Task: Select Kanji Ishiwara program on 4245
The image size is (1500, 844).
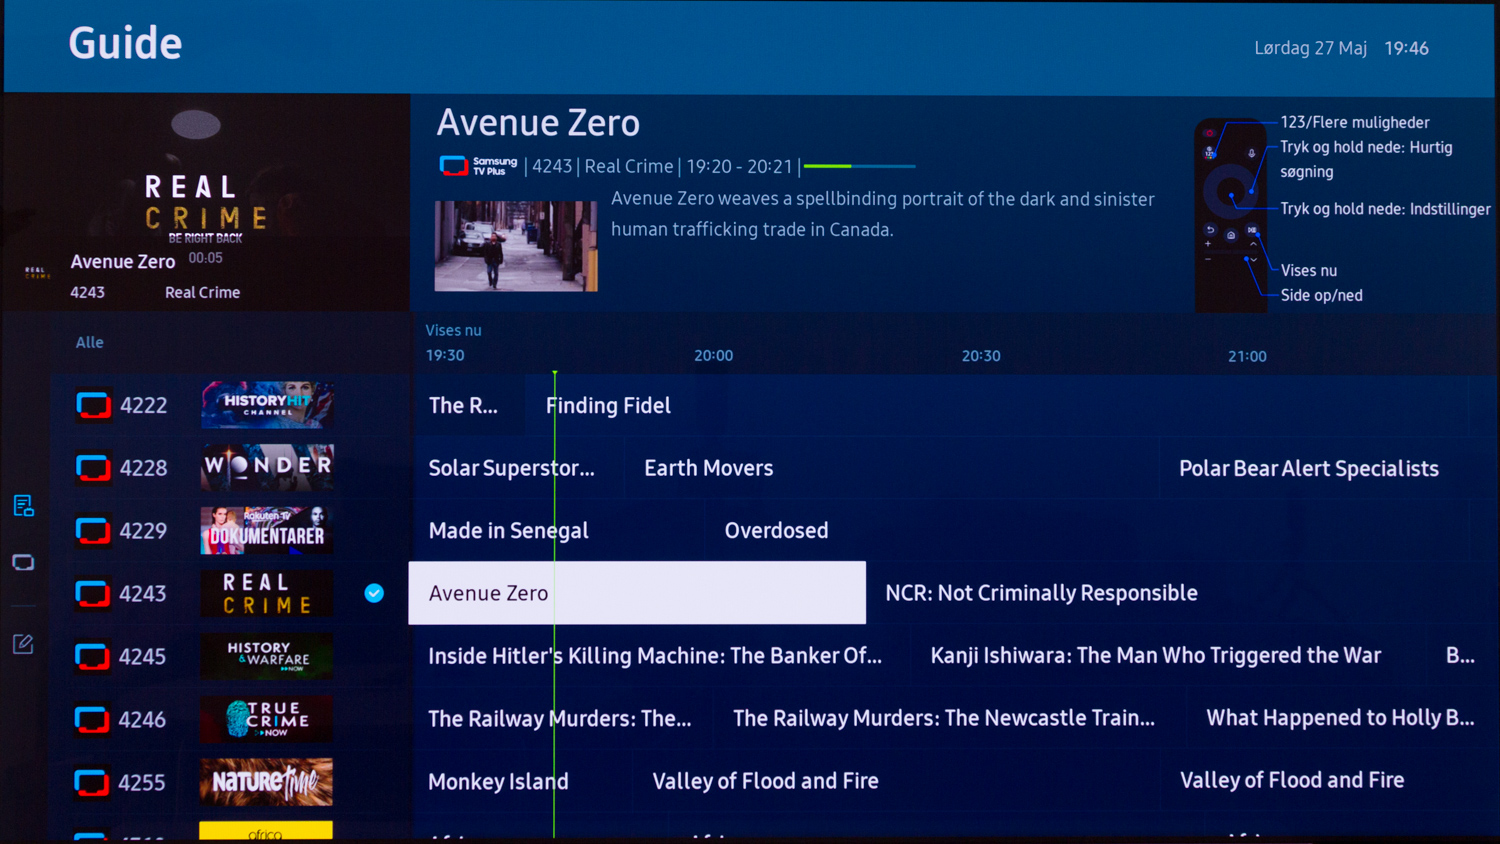Action: click(x=1155, y=656)
